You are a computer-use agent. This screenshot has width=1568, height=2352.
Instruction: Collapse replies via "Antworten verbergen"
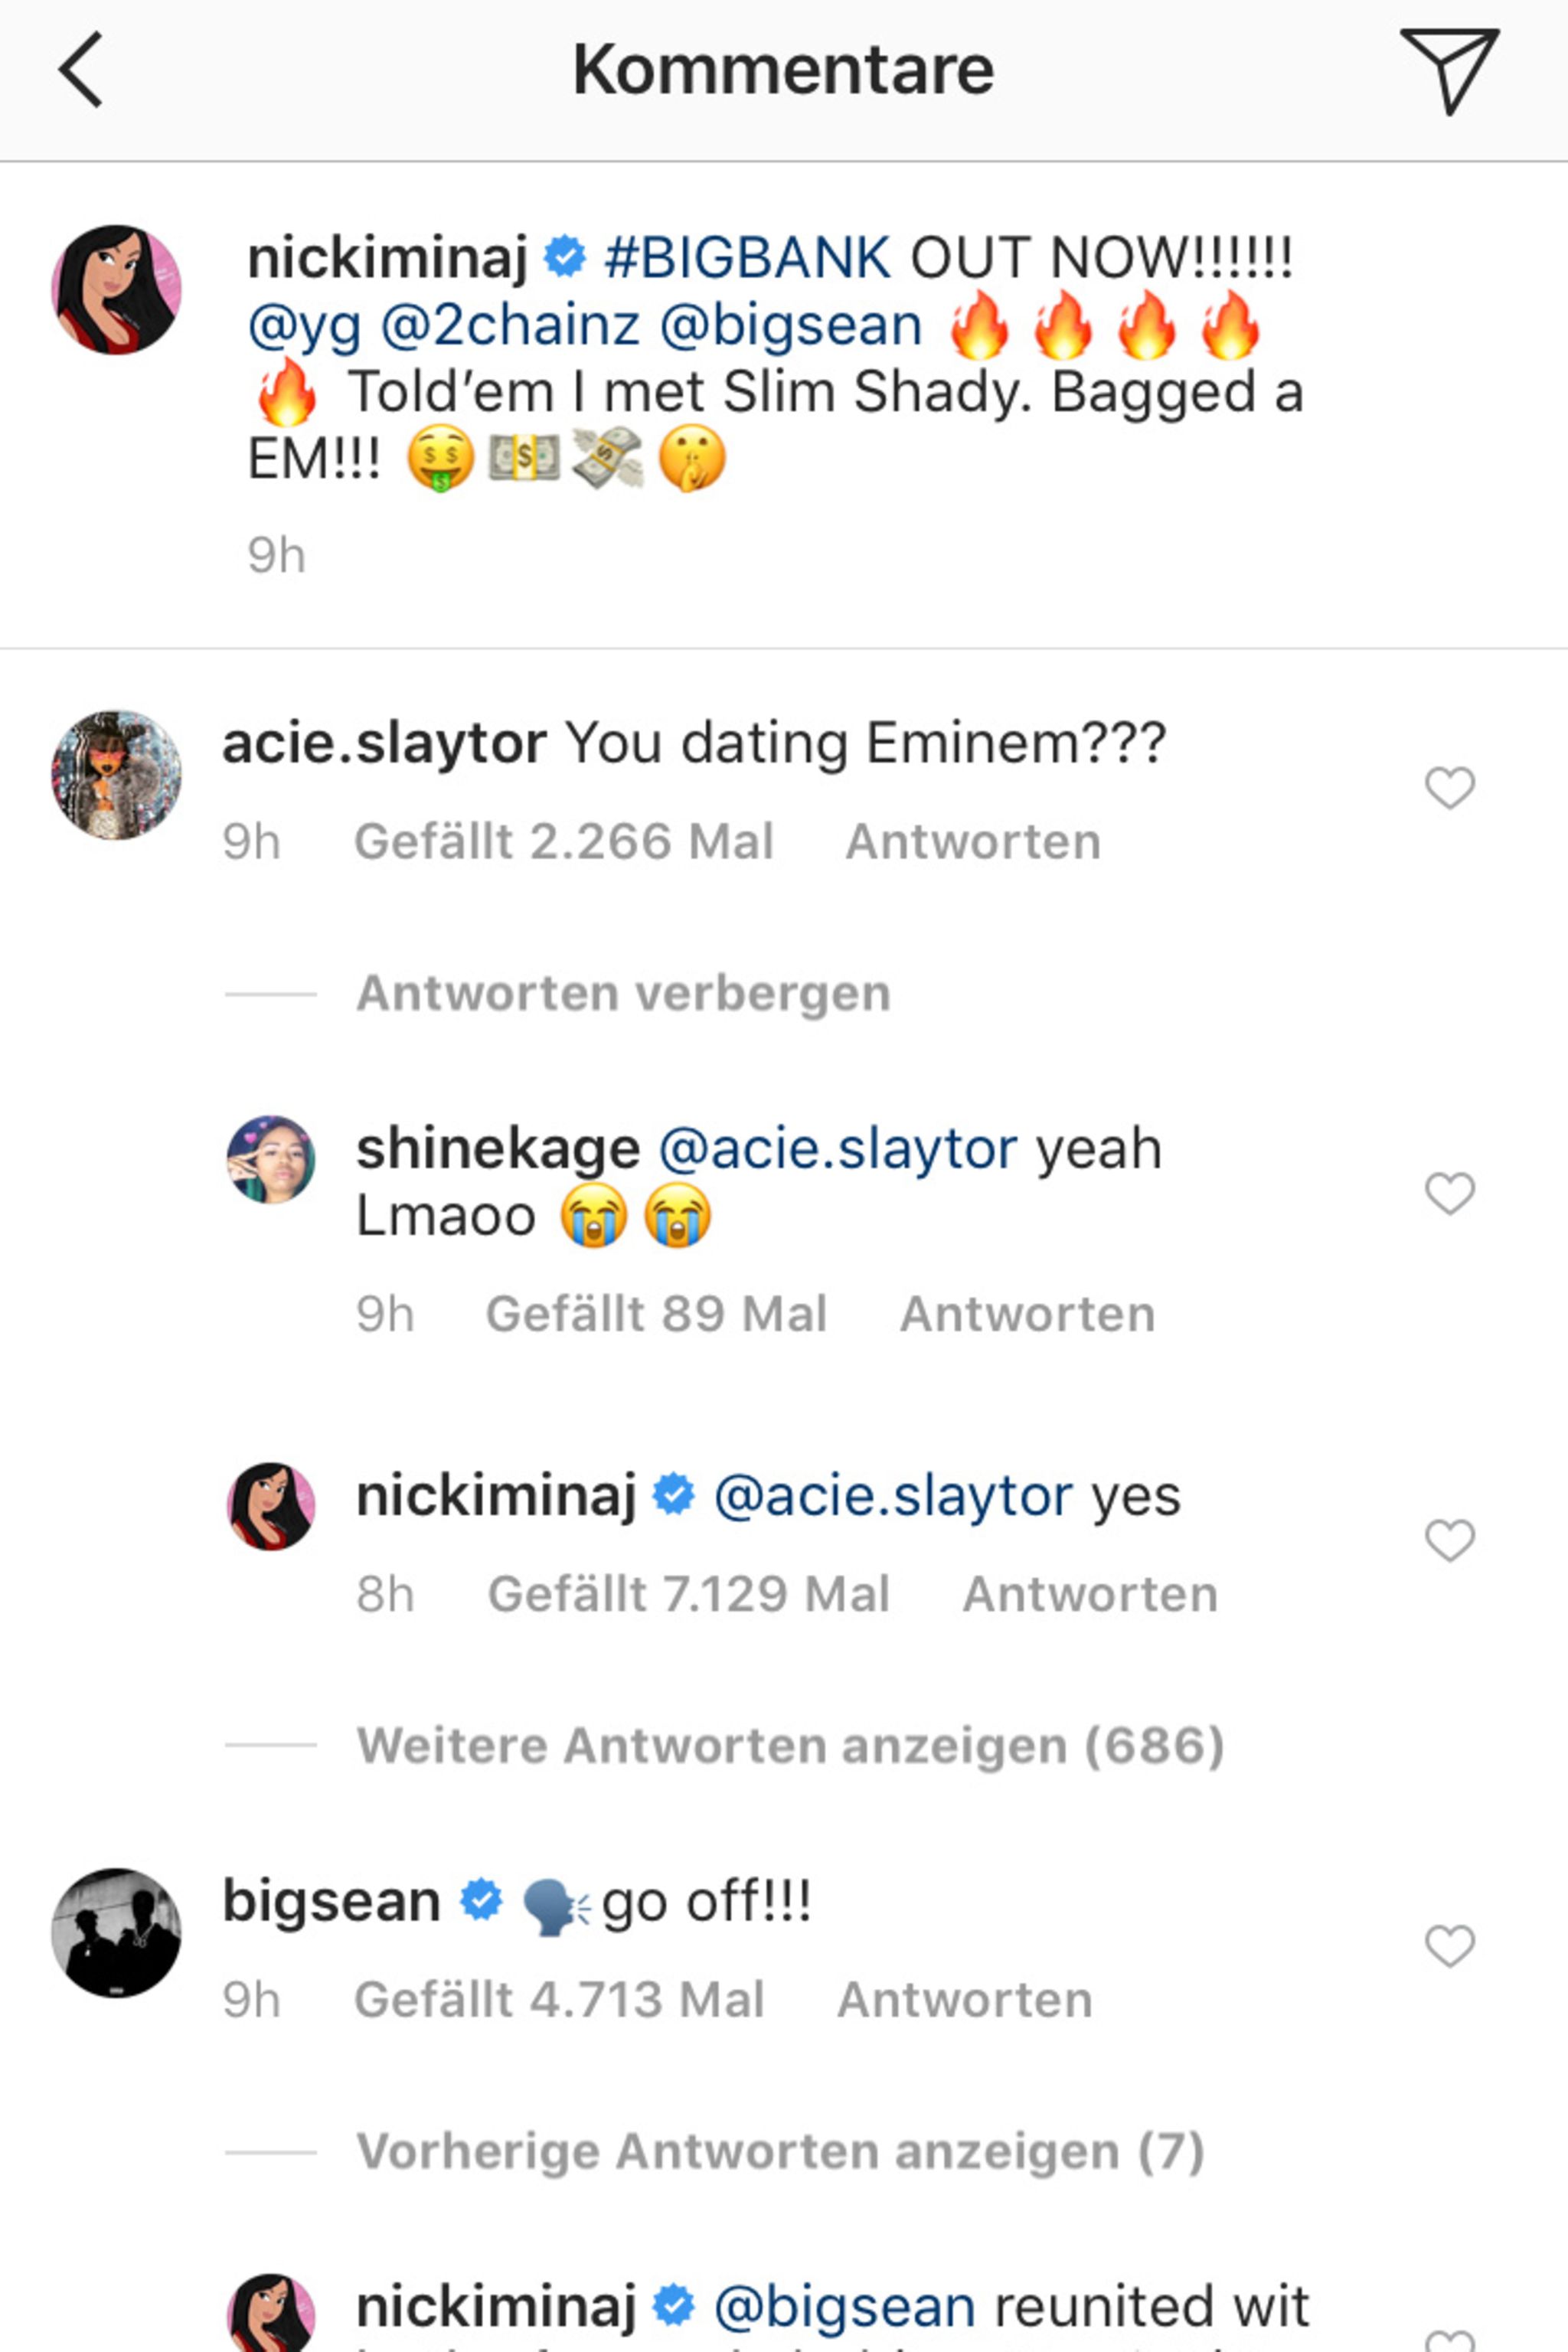pos(623,994)
